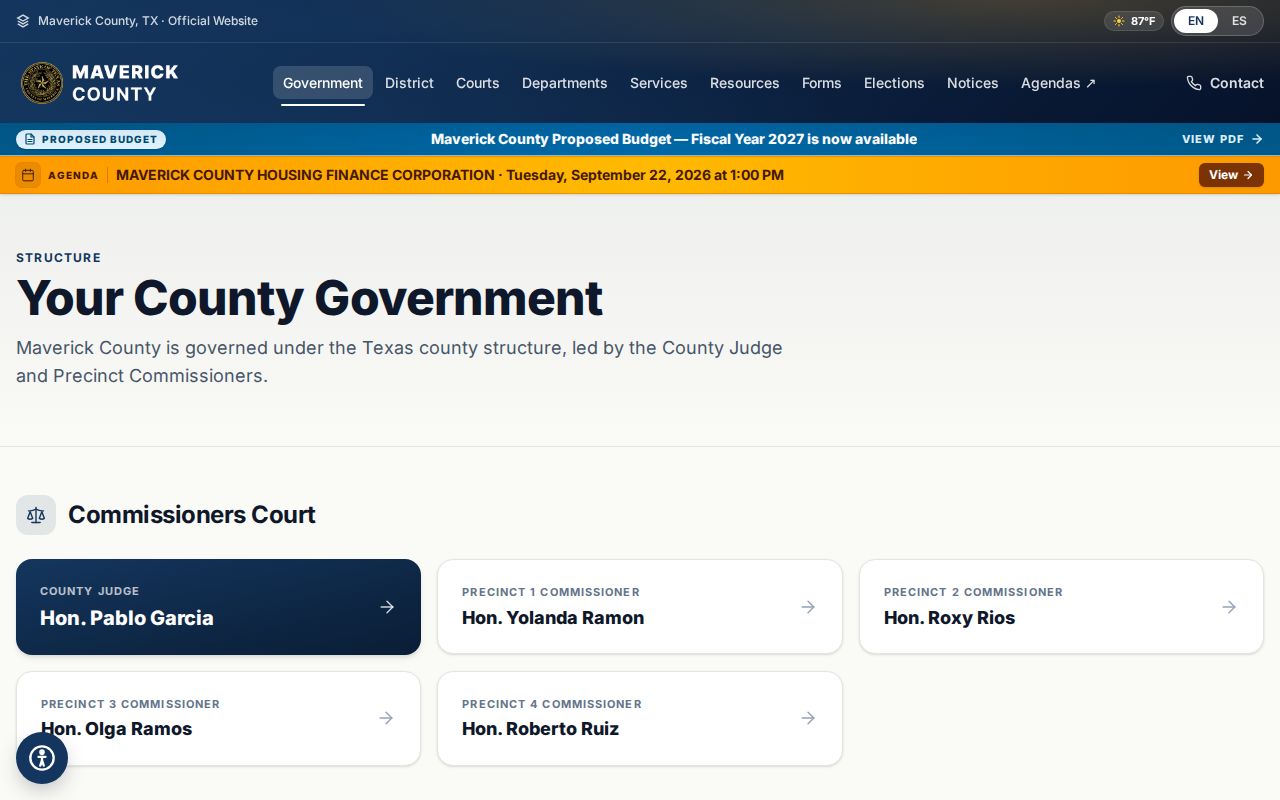The width and height of the screenshot is (1280, 800).
Task: Open the Services menu
Action: click(x=659, y=83)
